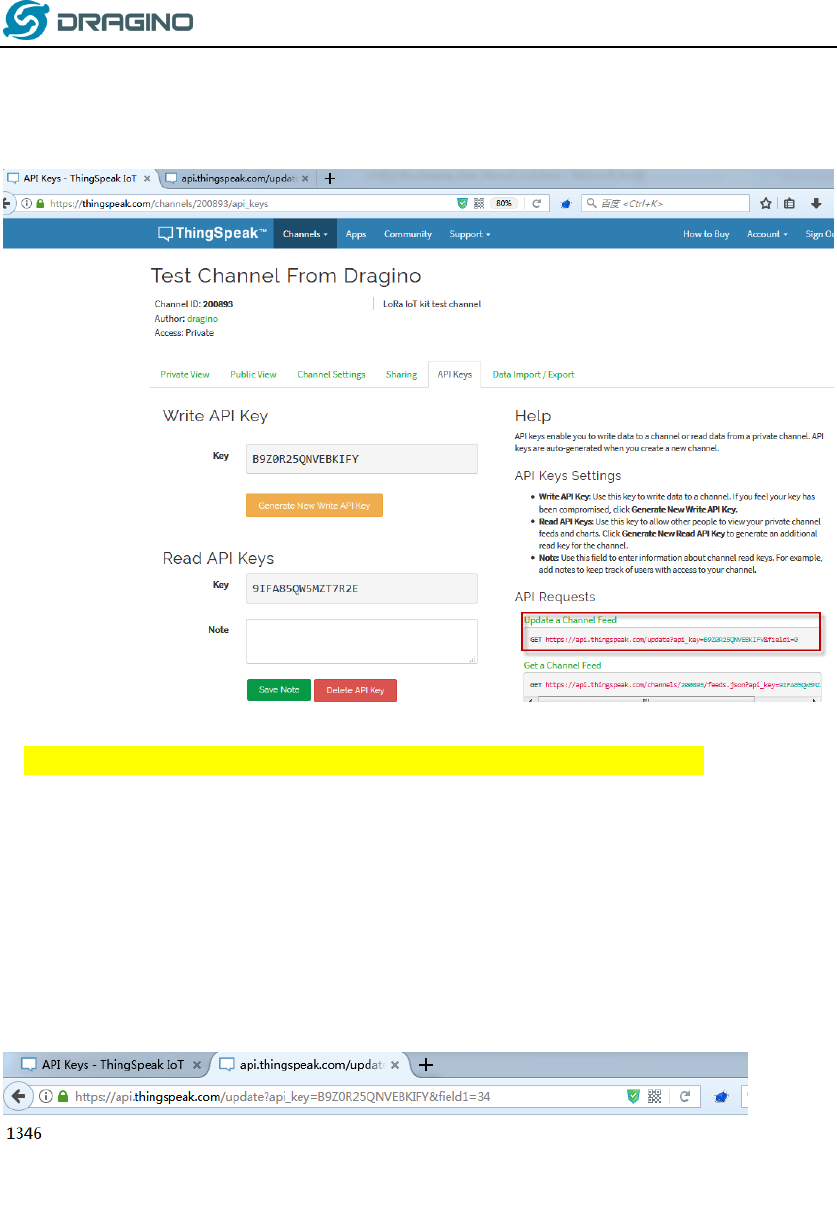Expand the Support dropdown

(x=470, y=234)
